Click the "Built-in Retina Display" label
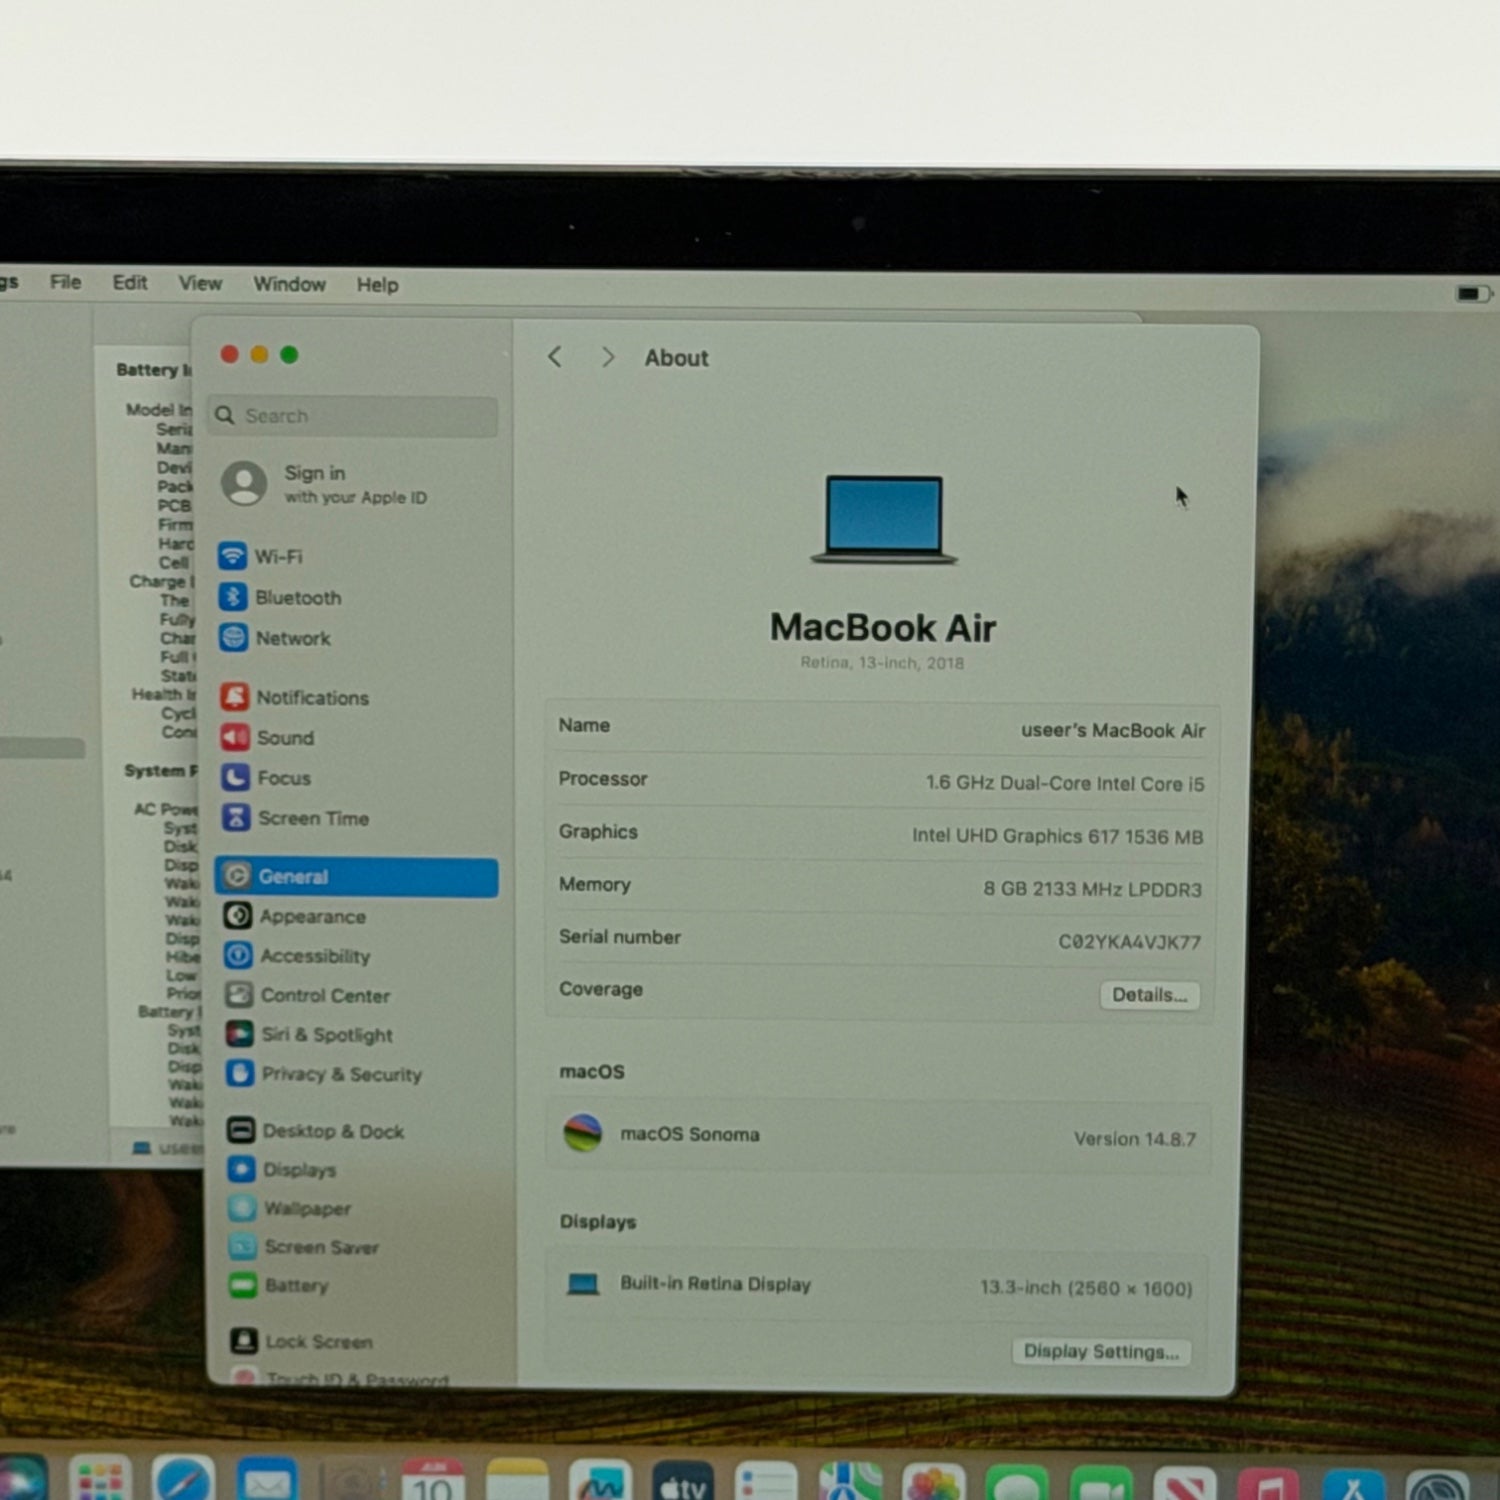Viewport: 1500px width, 1500px height. [x=715, y=1283]
